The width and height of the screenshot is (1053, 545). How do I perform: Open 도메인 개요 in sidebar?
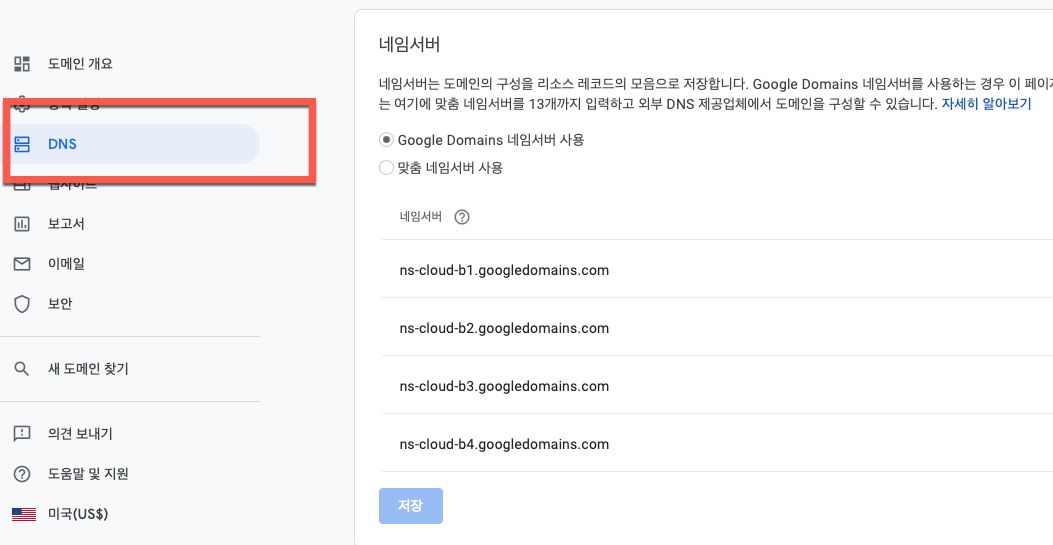click(x=80, y=64)
